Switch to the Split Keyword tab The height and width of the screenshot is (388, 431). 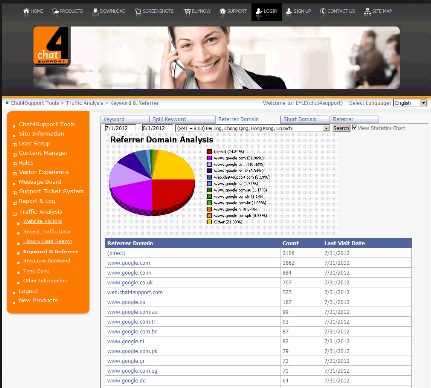tap(182, 119)
